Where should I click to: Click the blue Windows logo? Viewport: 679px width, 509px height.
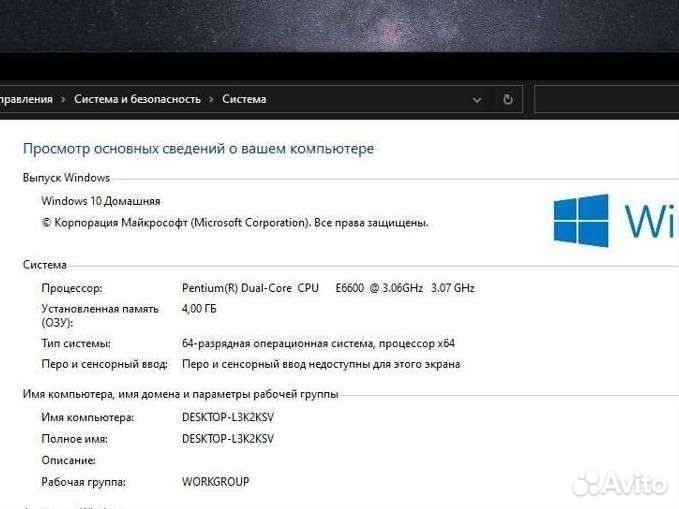581,220
